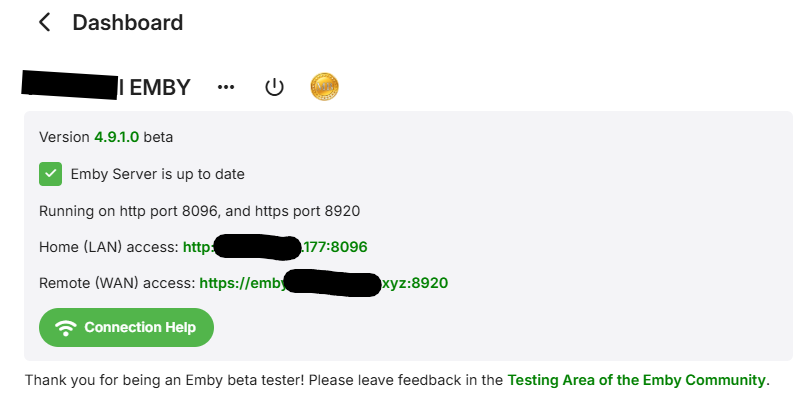Click the power icon to shut down or restart
This screenshot has height=417, width=810.
click(274, 87)
